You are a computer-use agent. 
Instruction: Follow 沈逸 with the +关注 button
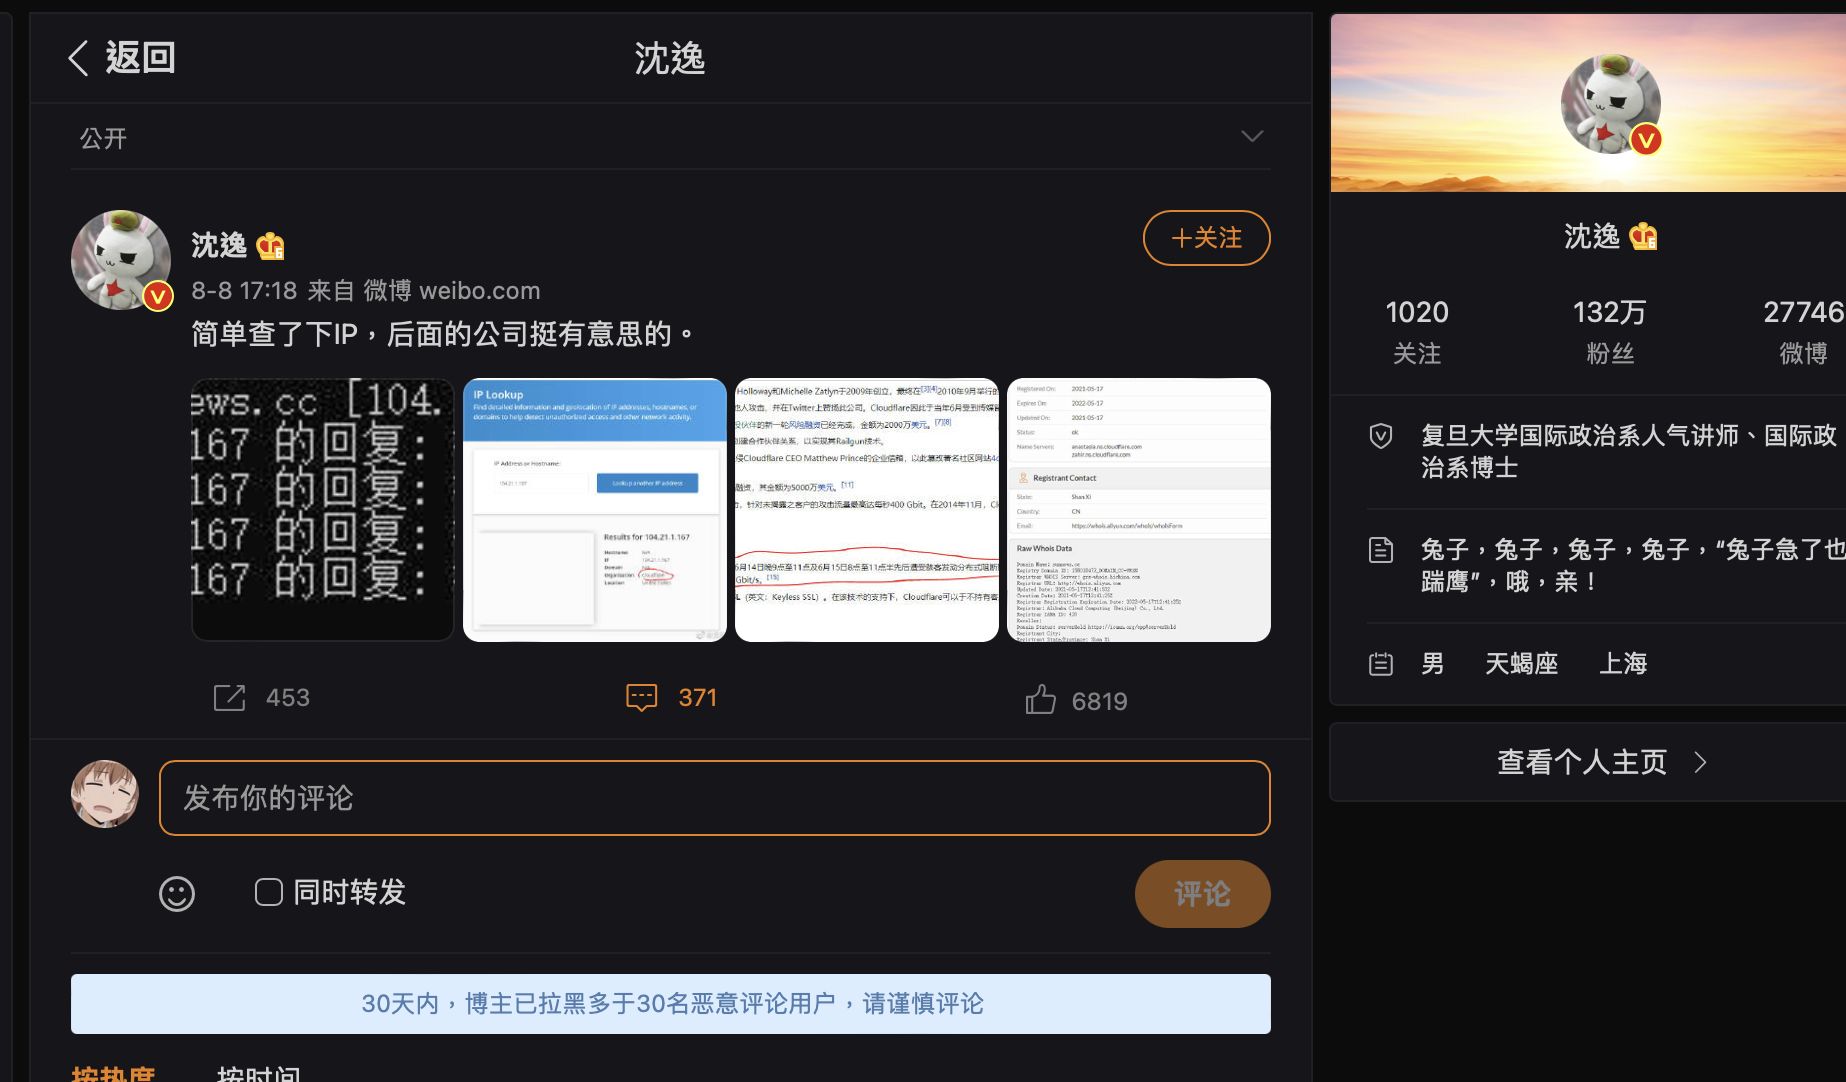[x=1206, y=238]
